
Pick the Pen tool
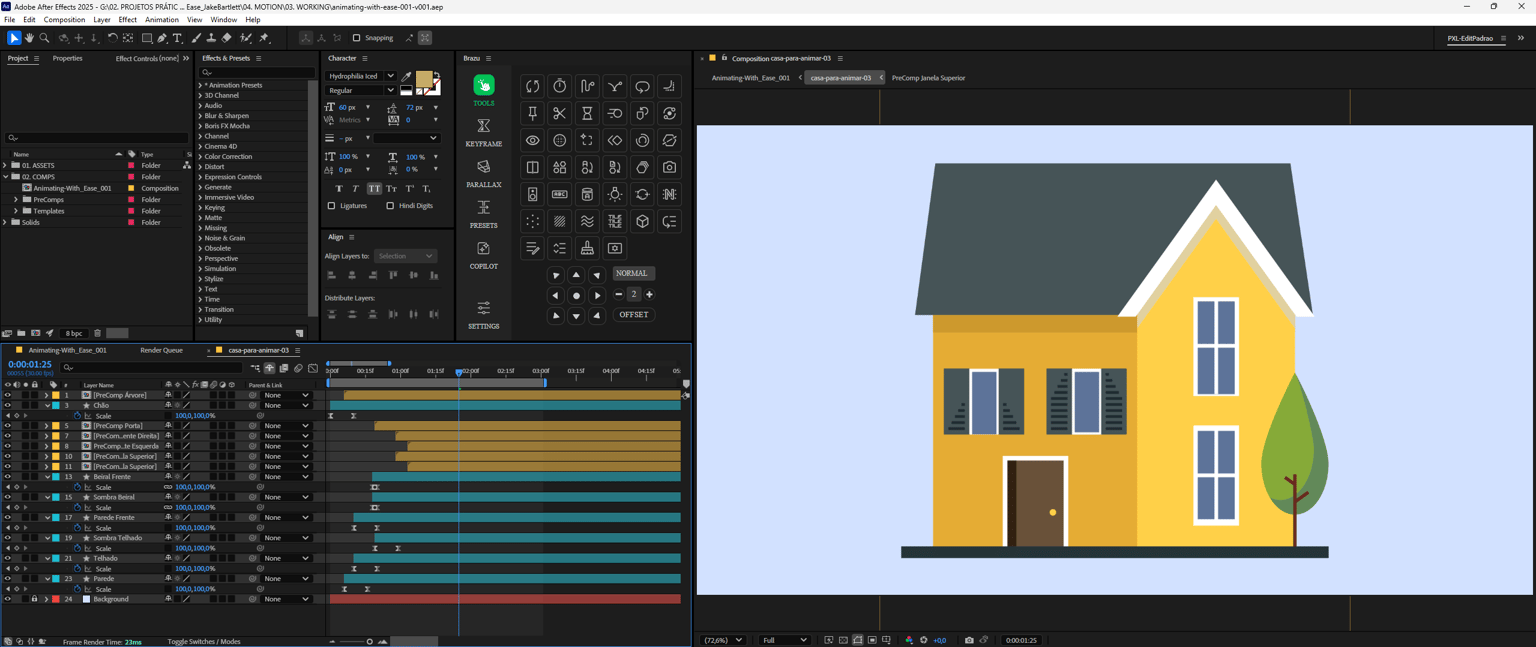pyautogui.click(x=162, y=38)
